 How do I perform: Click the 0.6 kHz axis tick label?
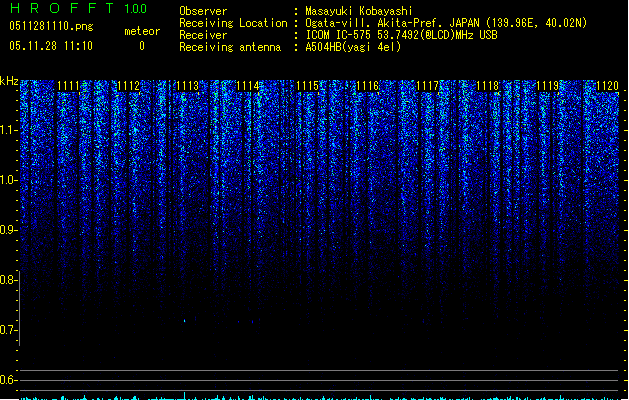(x=8, y=380)
